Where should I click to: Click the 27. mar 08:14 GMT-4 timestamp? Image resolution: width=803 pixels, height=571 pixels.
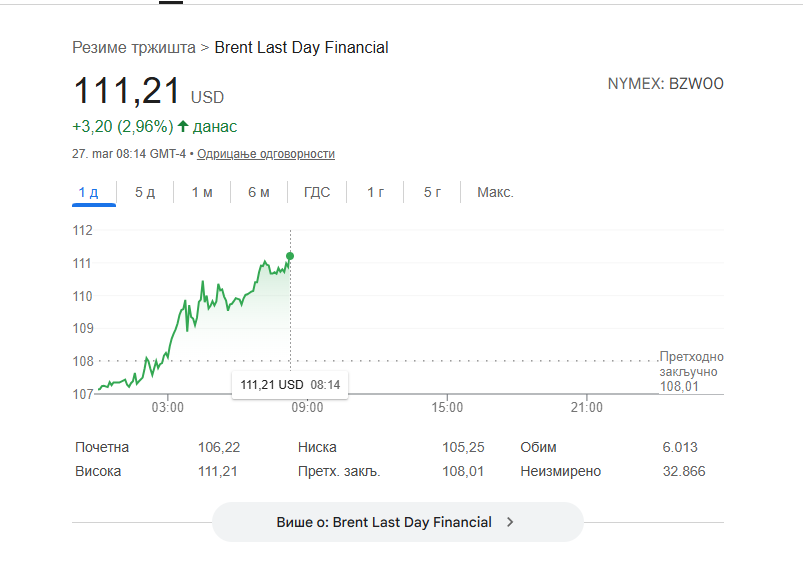click(129, 154)
